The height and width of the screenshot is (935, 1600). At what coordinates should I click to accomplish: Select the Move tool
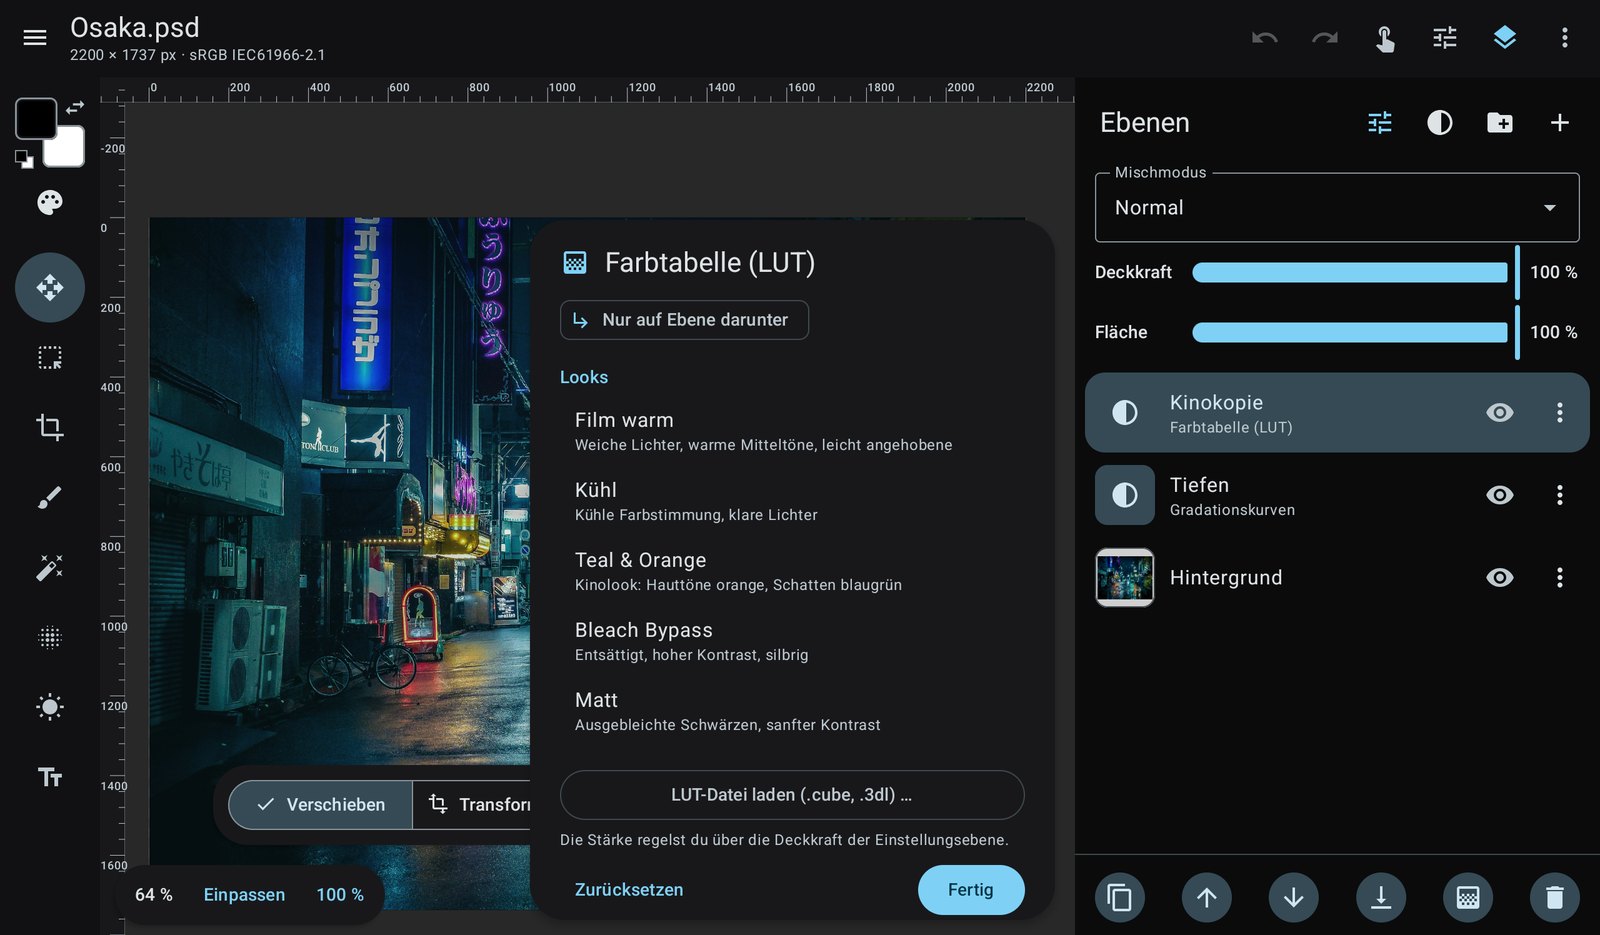[50, 288]
